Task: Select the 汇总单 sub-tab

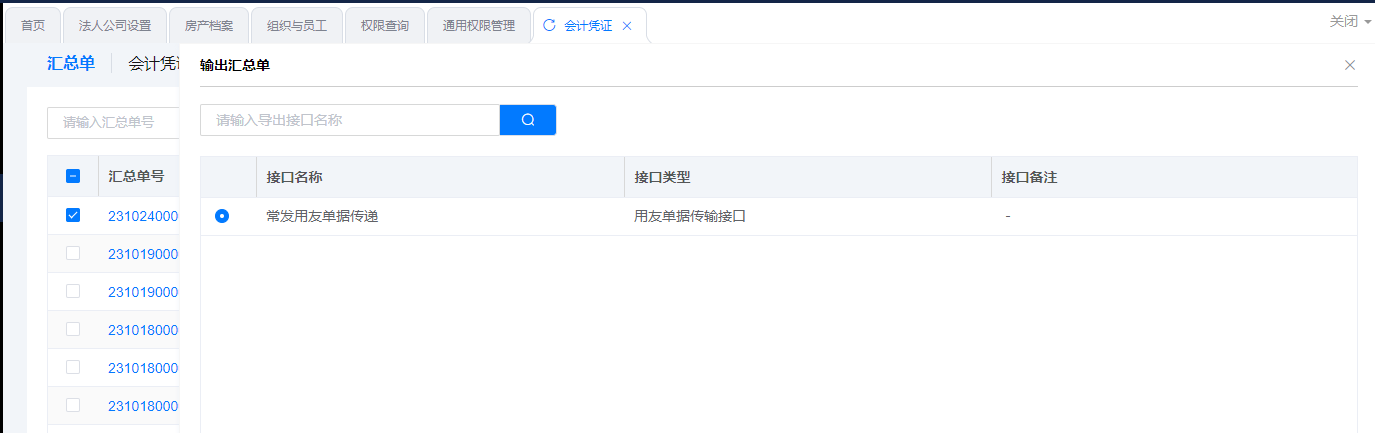Action: point(71,64)
